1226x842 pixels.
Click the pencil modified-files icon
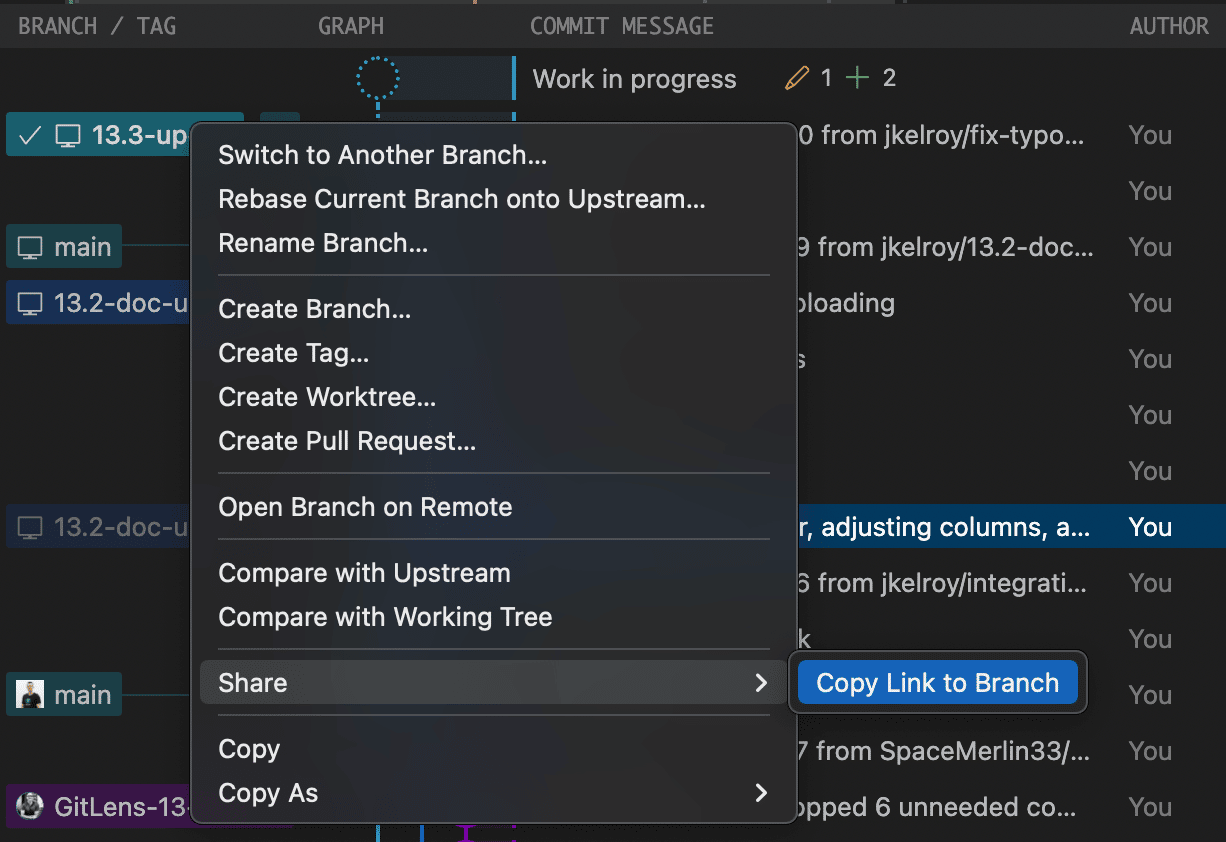[x=796, y=78]
